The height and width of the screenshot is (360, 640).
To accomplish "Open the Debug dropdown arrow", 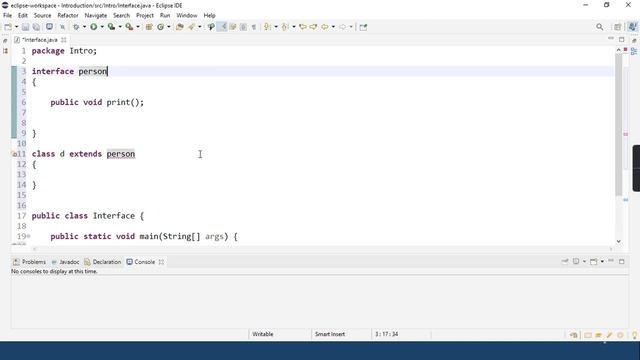I will click(84, 27).
